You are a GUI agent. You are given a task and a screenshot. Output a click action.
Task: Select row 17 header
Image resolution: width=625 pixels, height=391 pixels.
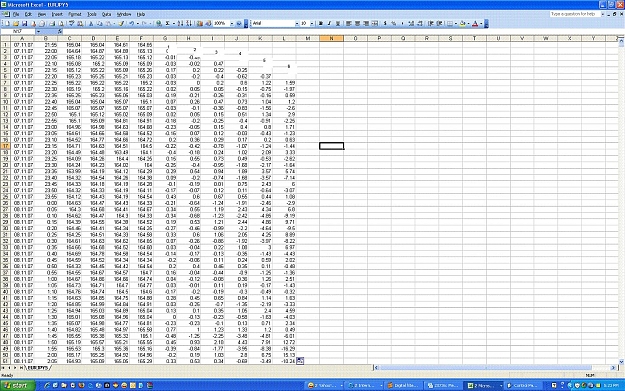click(x=6, y=146)
